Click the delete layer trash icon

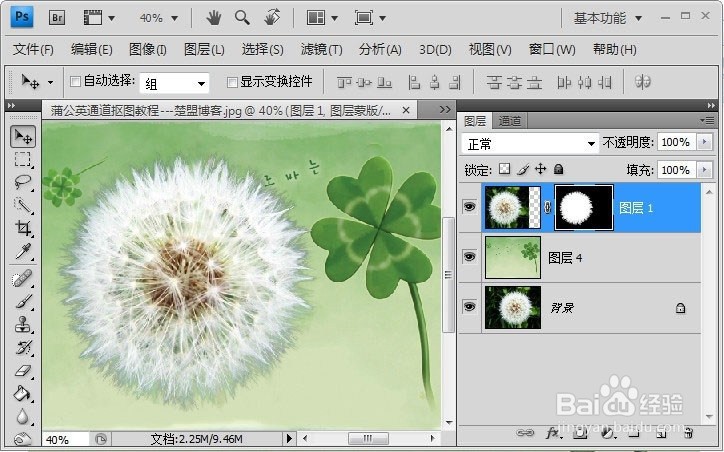point(688,433)
